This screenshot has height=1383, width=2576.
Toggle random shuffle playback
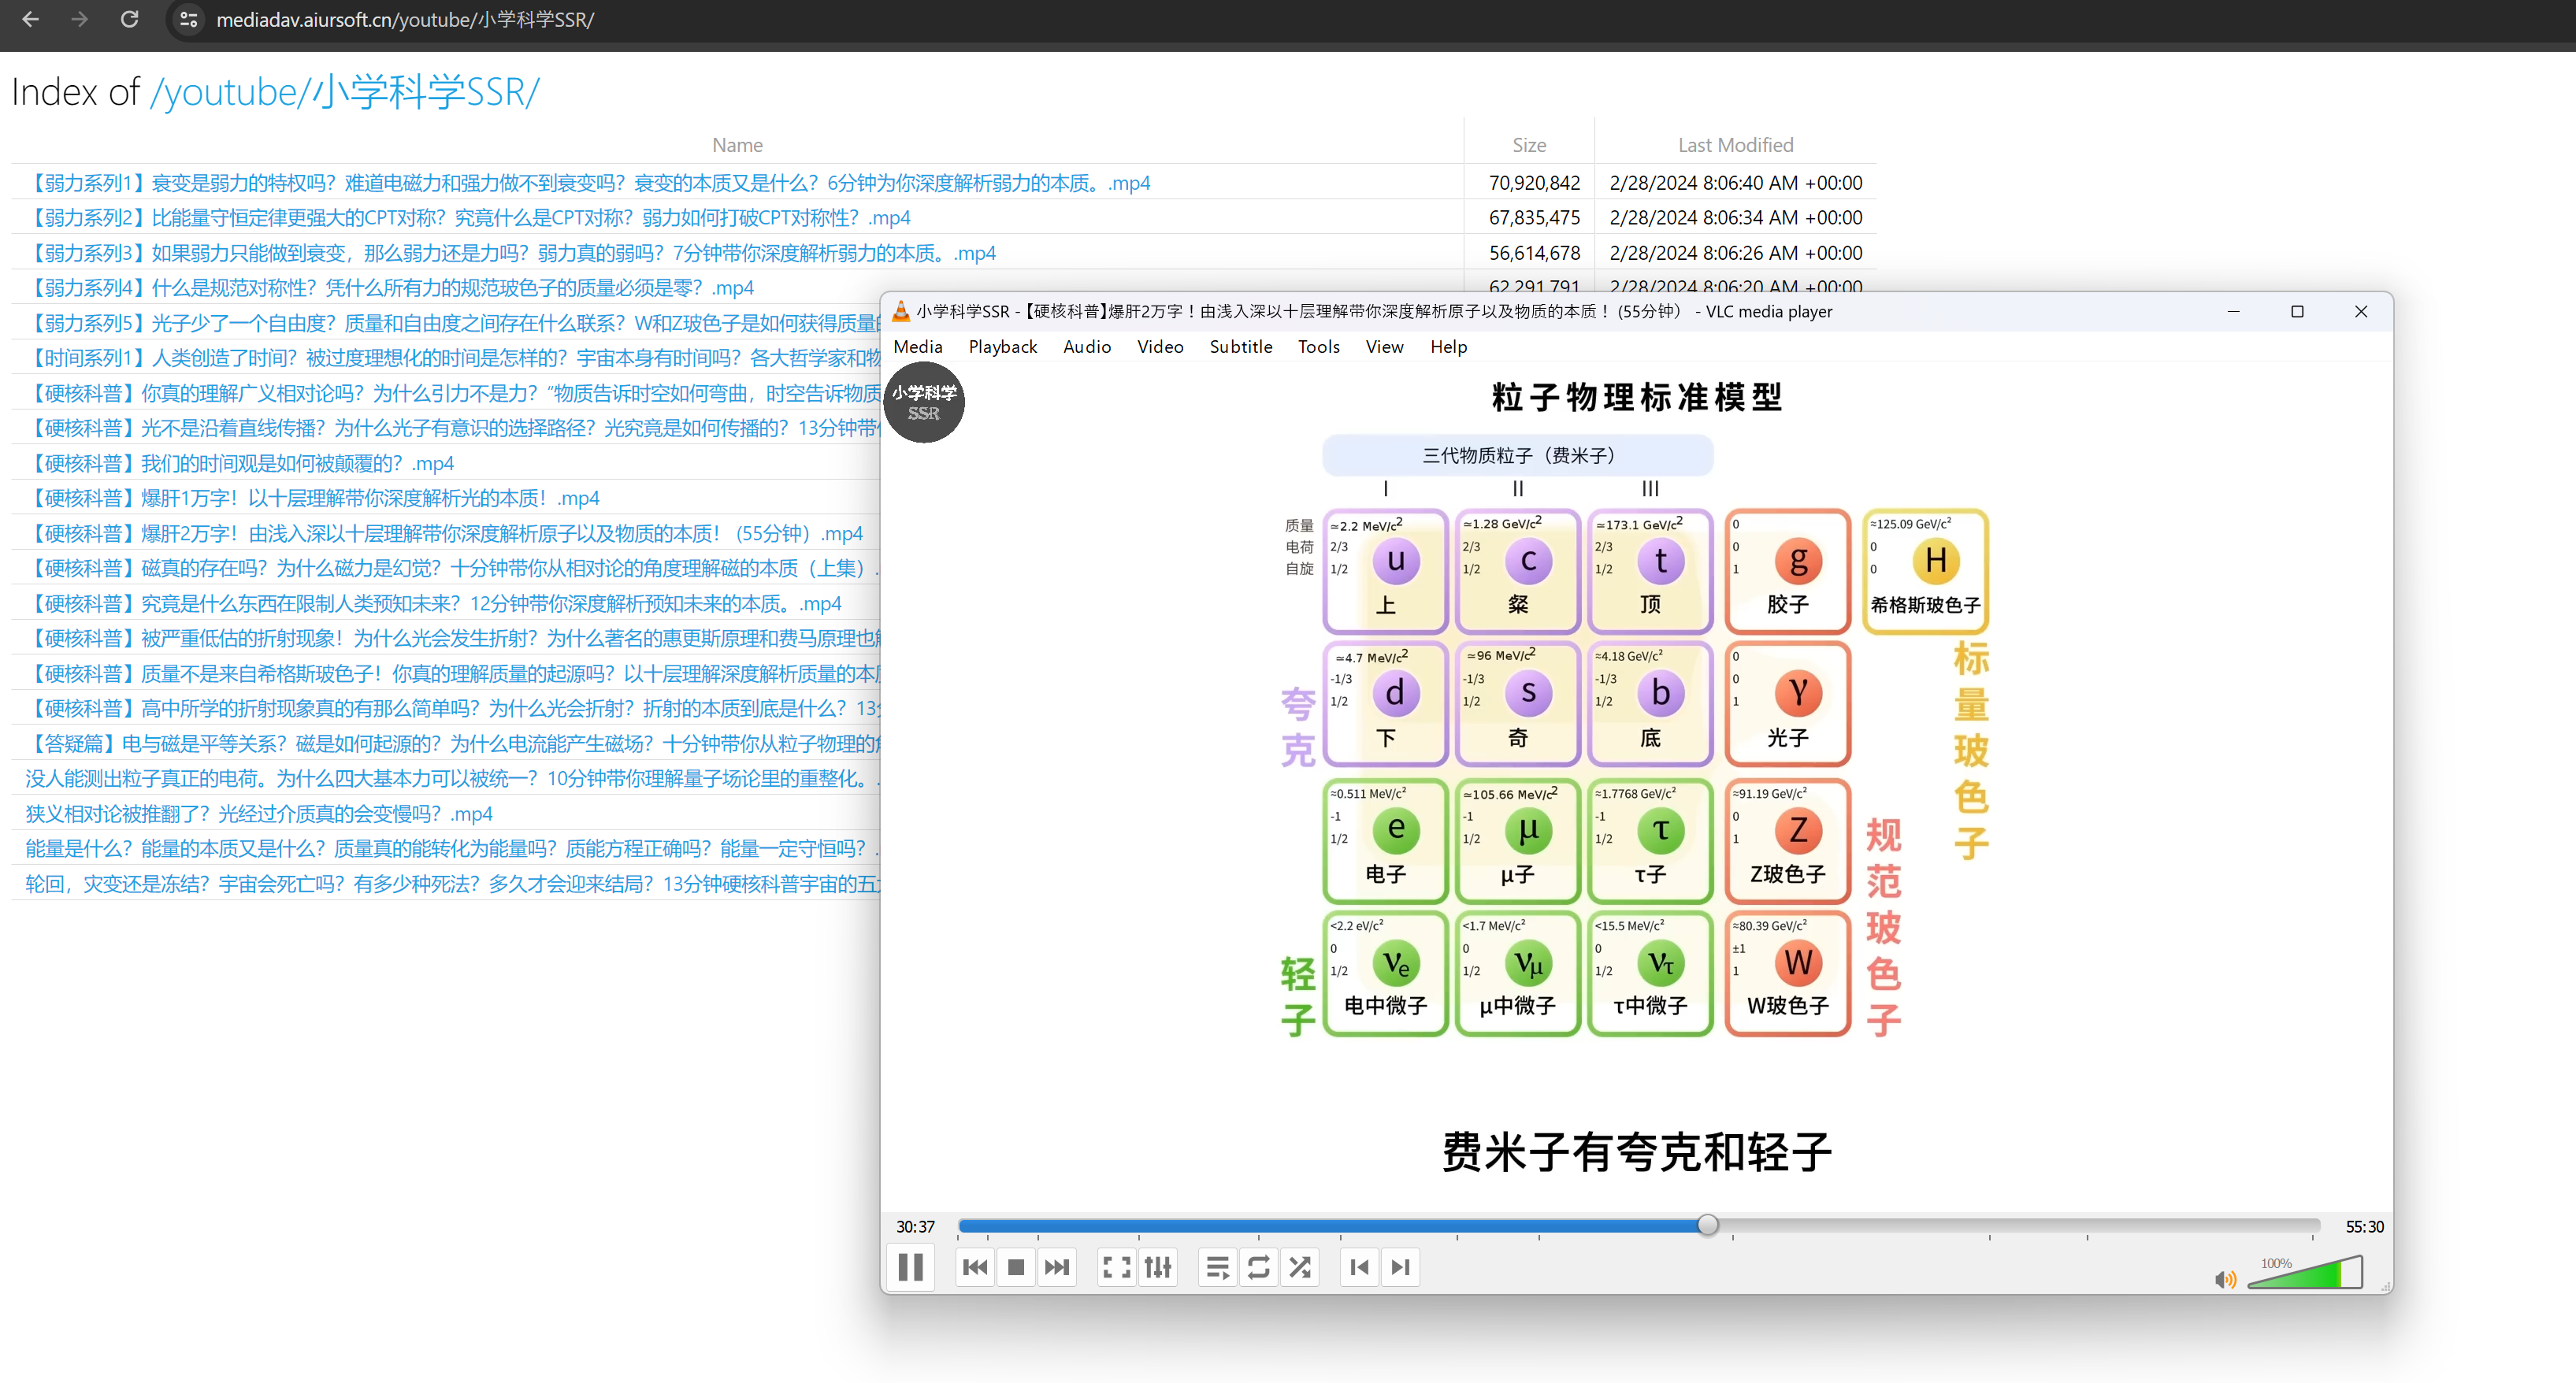[1299, 1267]
